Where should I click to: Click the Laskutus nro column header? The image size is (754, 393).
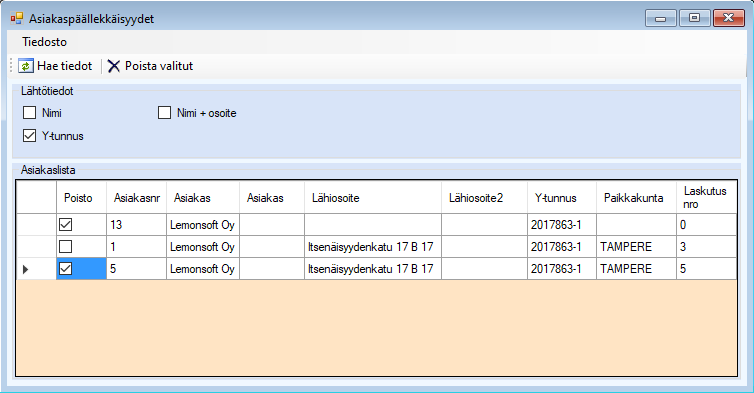click(706, 198)
